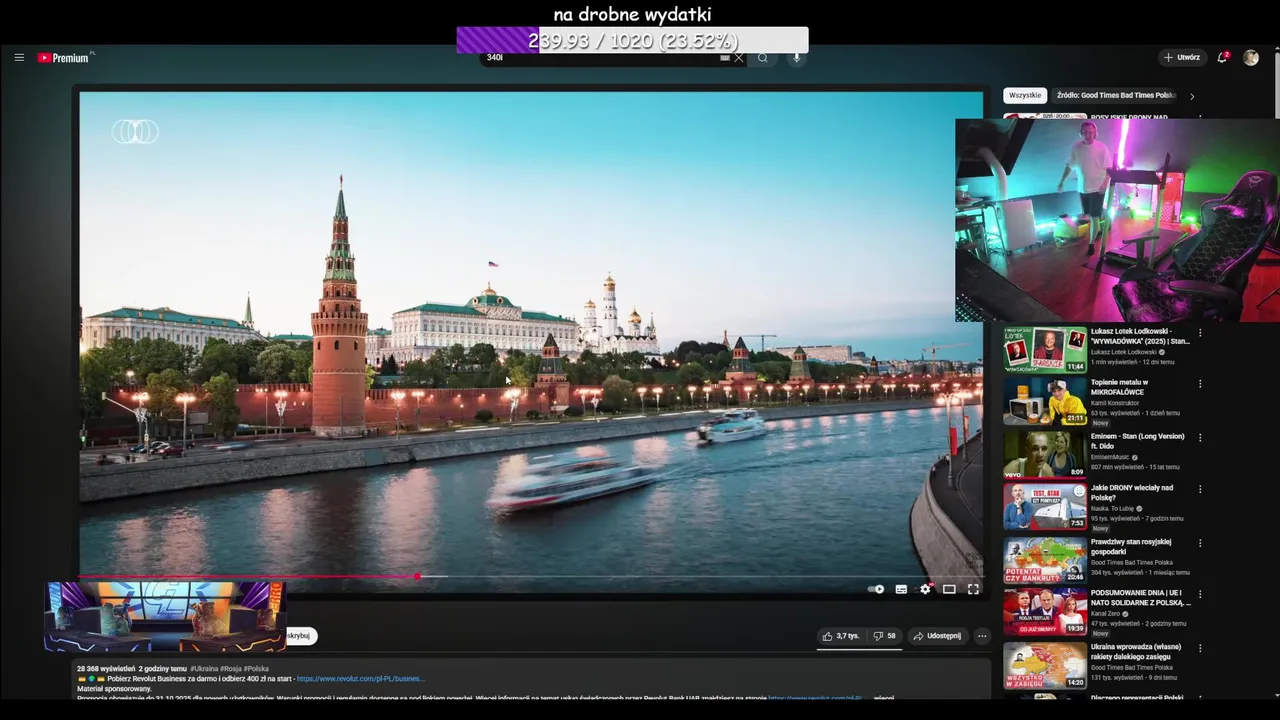Screen dimensions: 1280x720
Task: Start voice search with the microphone
Action: (x=797, y=58)
